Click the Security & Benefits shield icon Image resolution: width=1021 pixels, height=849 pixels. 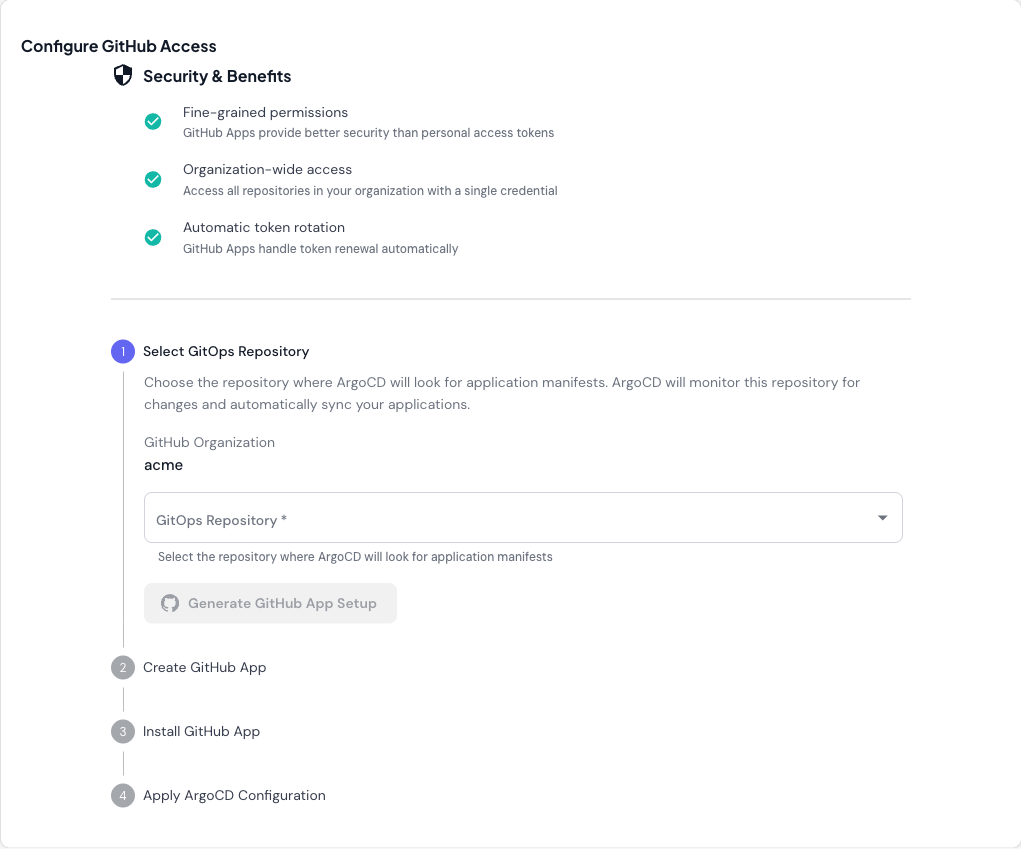123,75
